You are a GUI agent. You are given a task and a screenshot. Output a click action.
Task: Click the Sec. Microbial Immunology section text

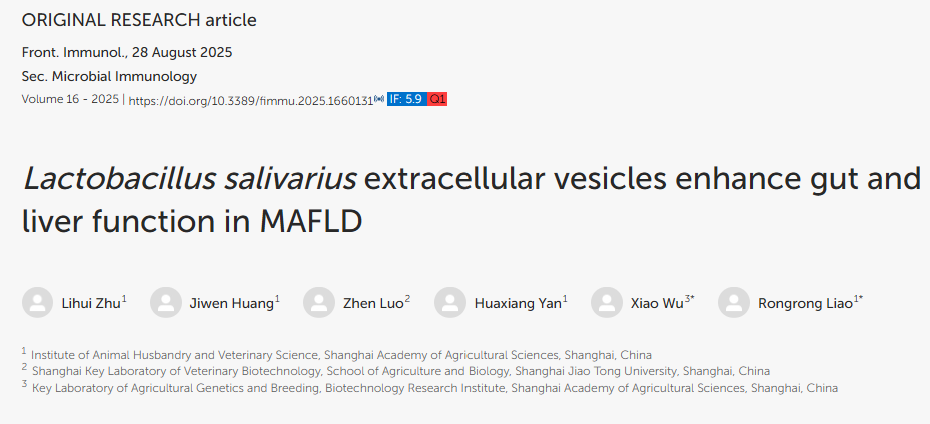pyautogui.click(x=109, y=76)
